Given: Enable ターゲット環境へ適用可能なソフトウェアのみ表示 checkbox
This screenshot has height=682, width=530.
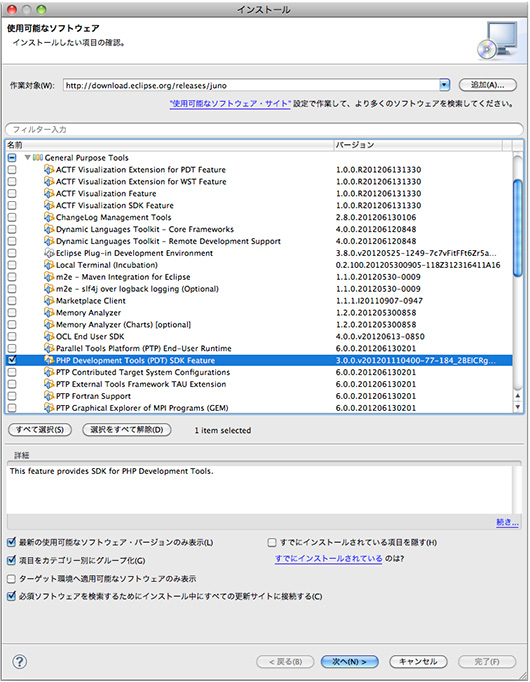Looking at the screenshot, I should (x=12, y=578).
